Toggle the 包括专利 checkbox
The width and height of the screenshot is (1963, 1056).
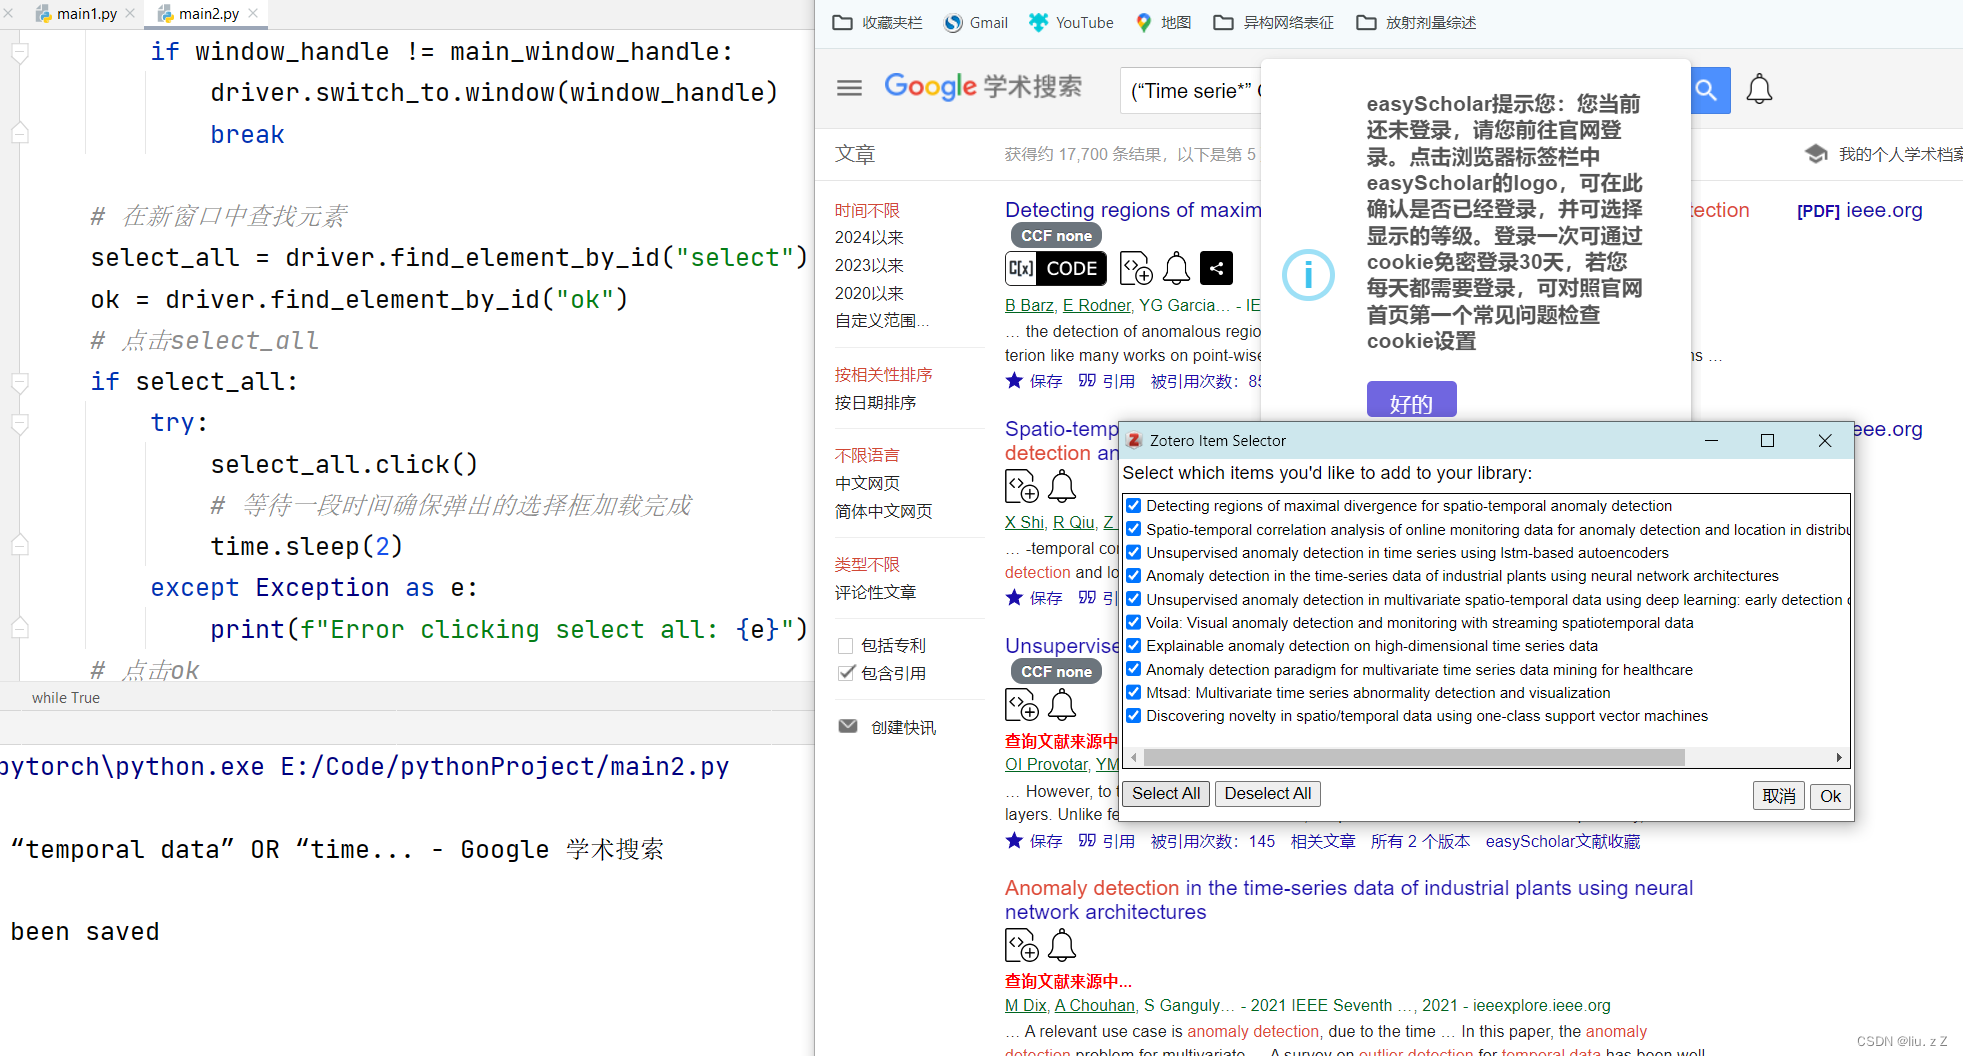click(x=846, y=646)
